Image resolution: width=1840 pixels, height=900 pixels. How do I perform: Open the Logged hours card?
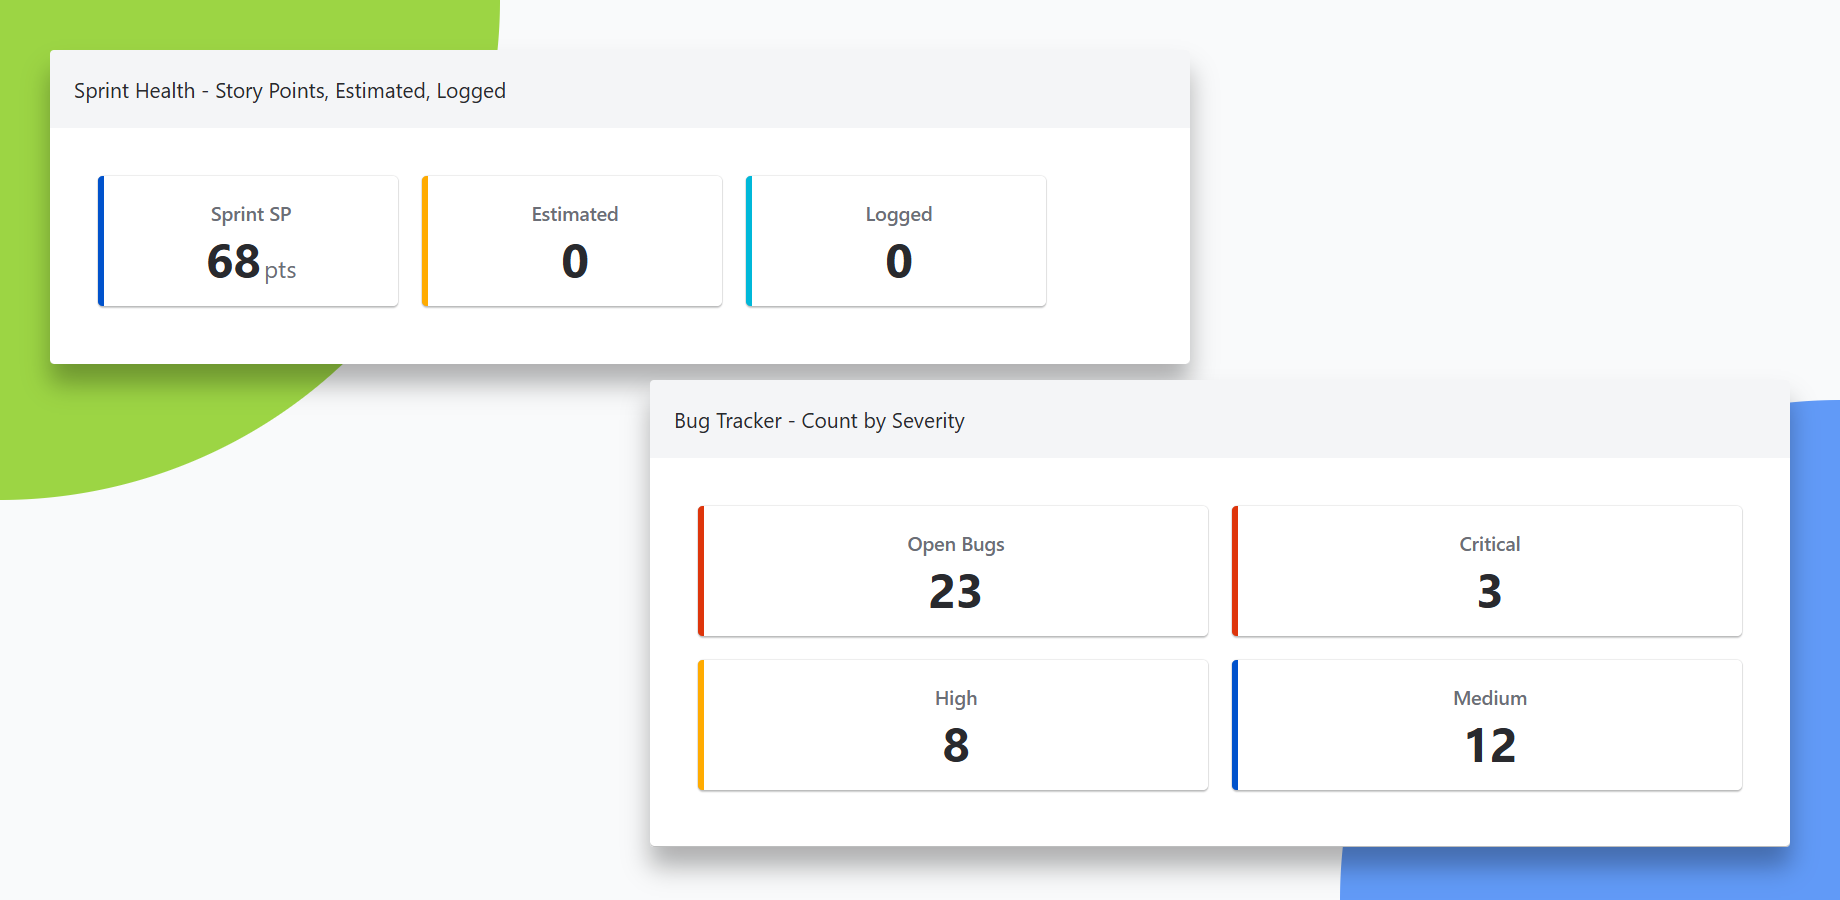(896, 241)
